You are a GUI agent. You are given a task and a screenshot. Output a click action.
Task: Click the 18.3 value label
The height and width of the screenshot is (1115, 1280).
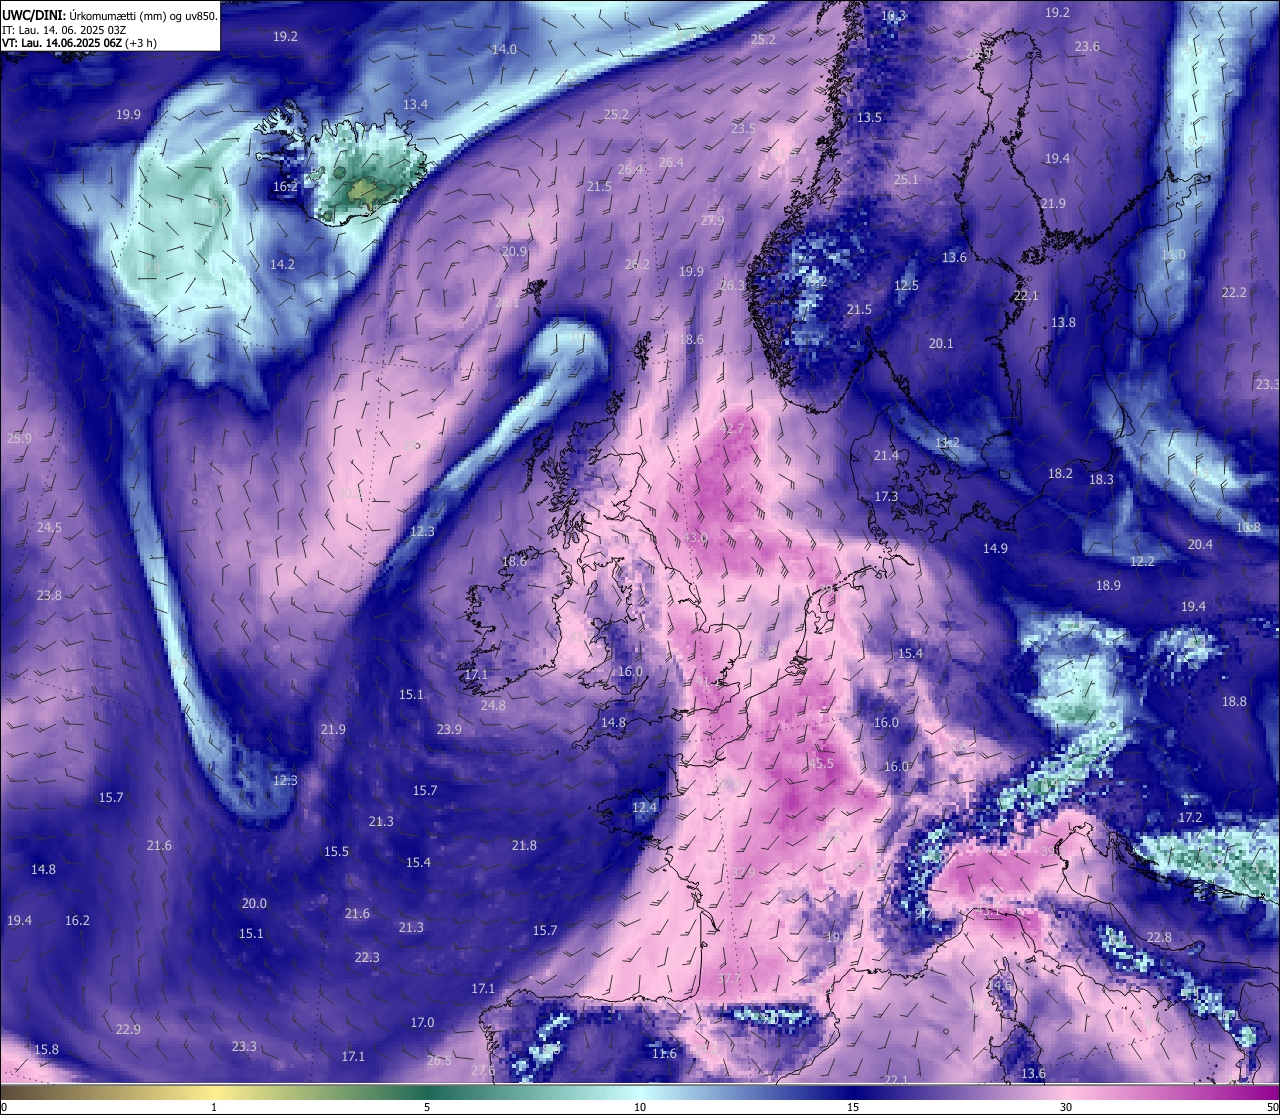coord(1101,480)
